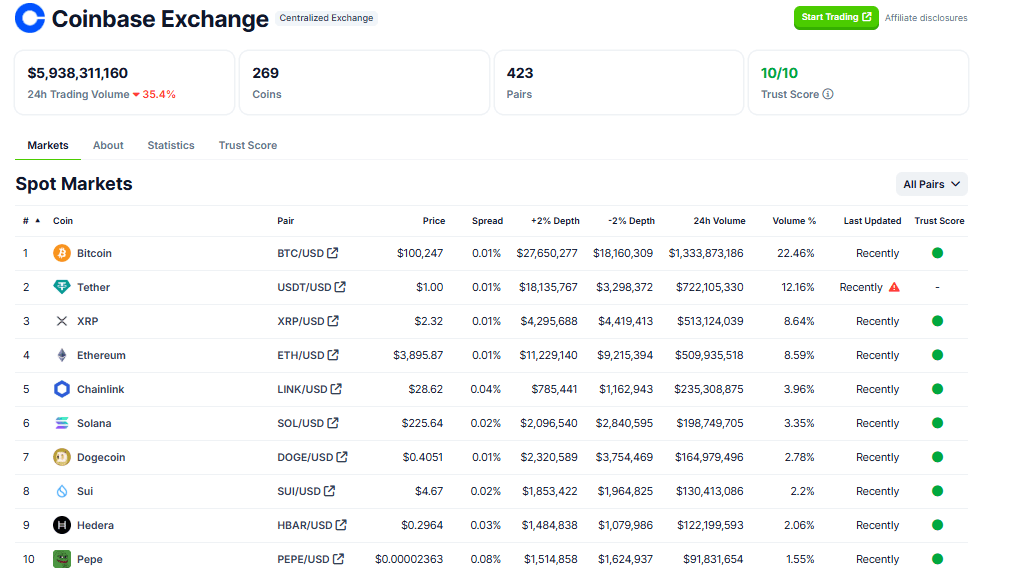Sort table by Price column header
The image size is (1017, 574).
click(434, 221)
